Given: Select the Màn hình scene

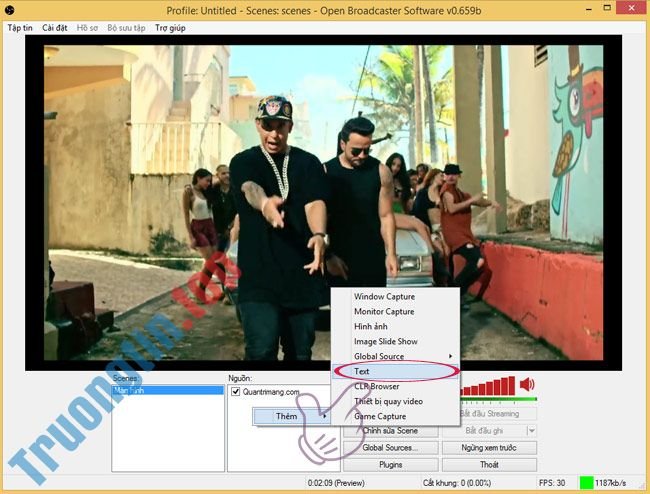Looking at the screenshot, I should coord(168,390).
